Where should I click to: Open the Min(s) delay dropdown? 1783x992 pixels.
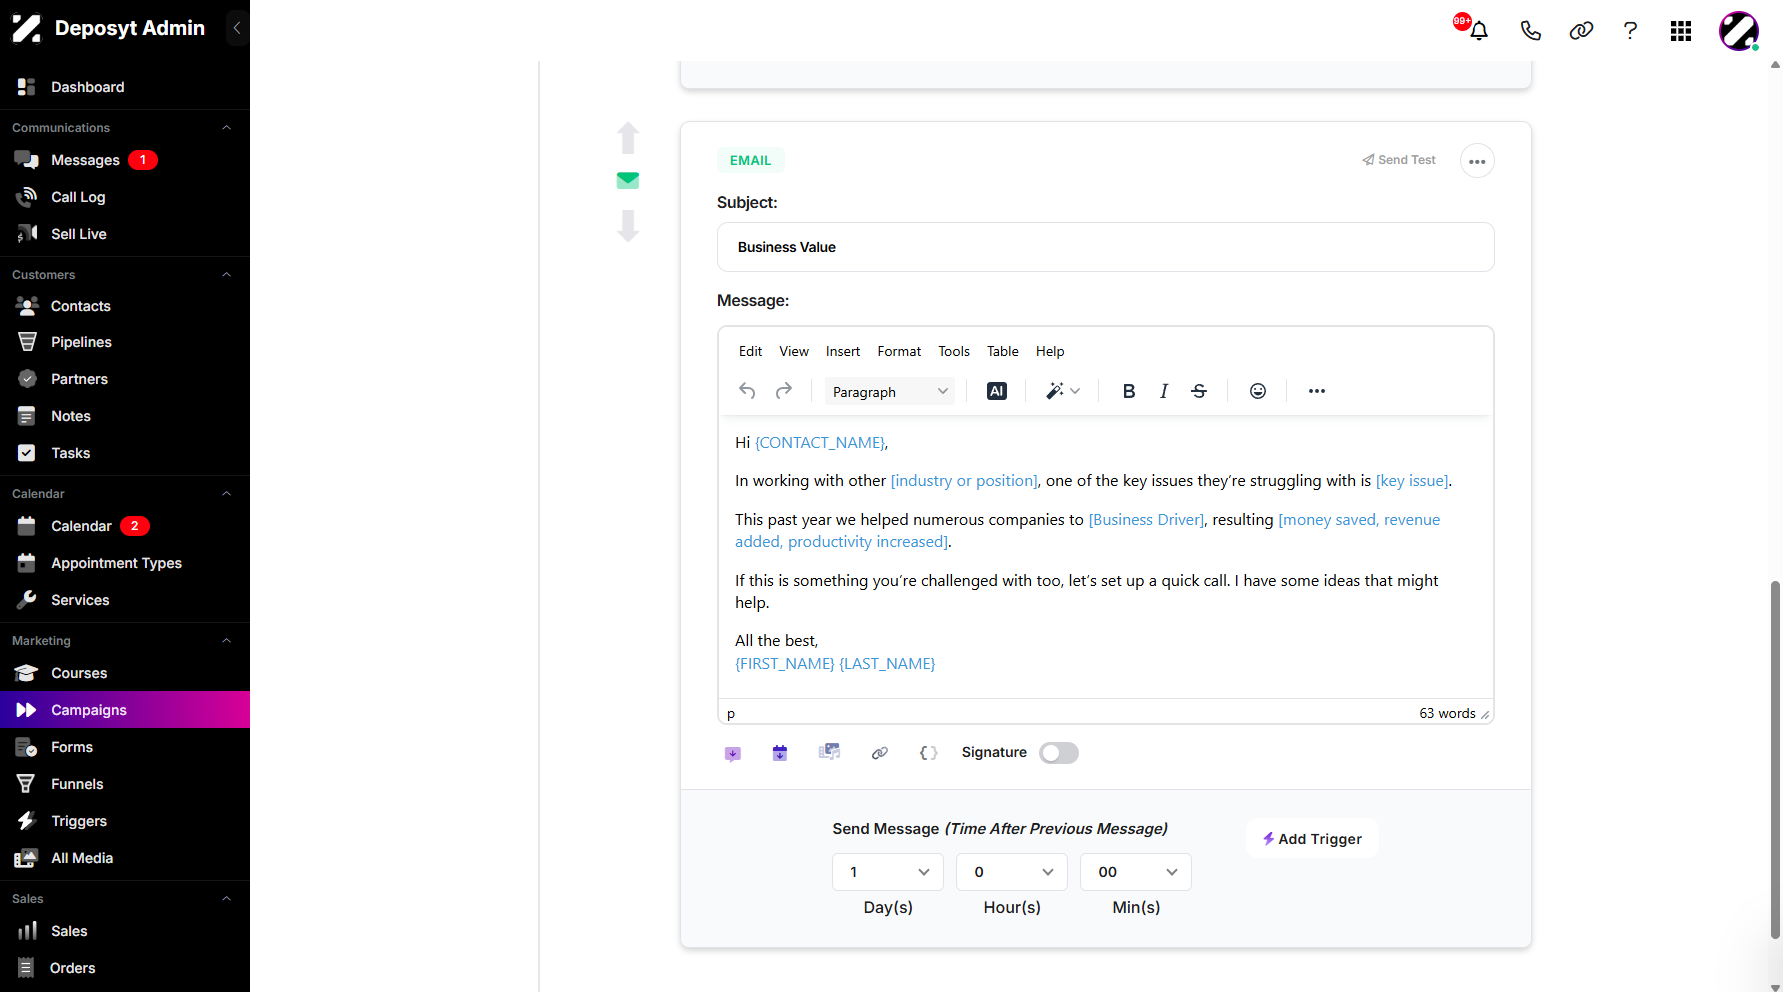pos(1136,872)
